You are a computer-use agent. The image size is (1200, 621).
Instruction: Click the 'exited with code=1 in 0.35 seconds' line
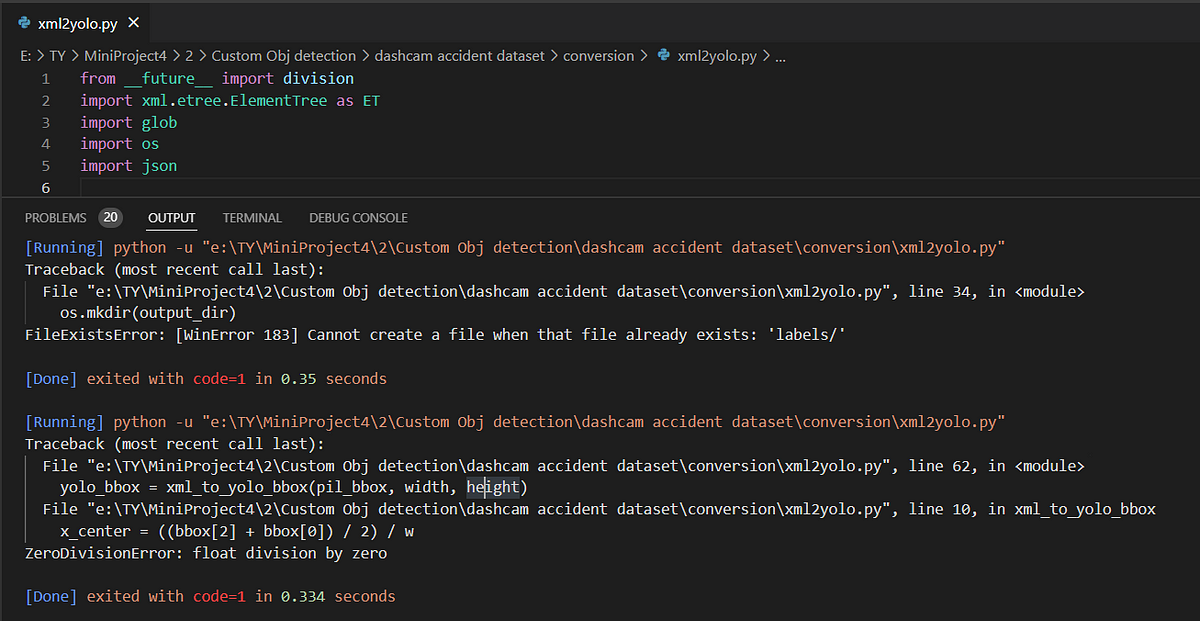206,379
